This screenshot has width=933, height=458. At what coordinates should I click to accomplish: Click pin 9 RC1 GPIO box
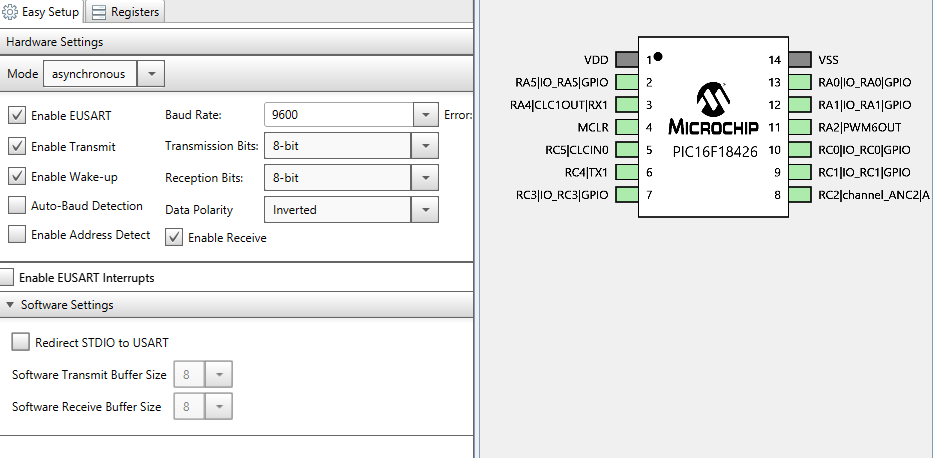(800, 172)
